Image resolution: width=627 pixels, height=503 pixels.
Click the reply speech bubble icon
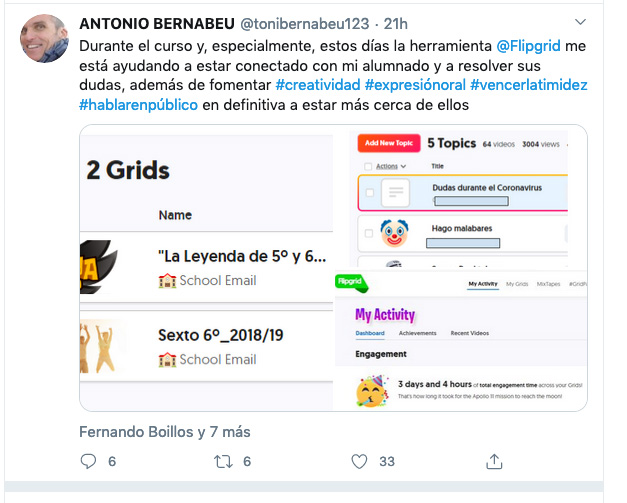(88, 461)
